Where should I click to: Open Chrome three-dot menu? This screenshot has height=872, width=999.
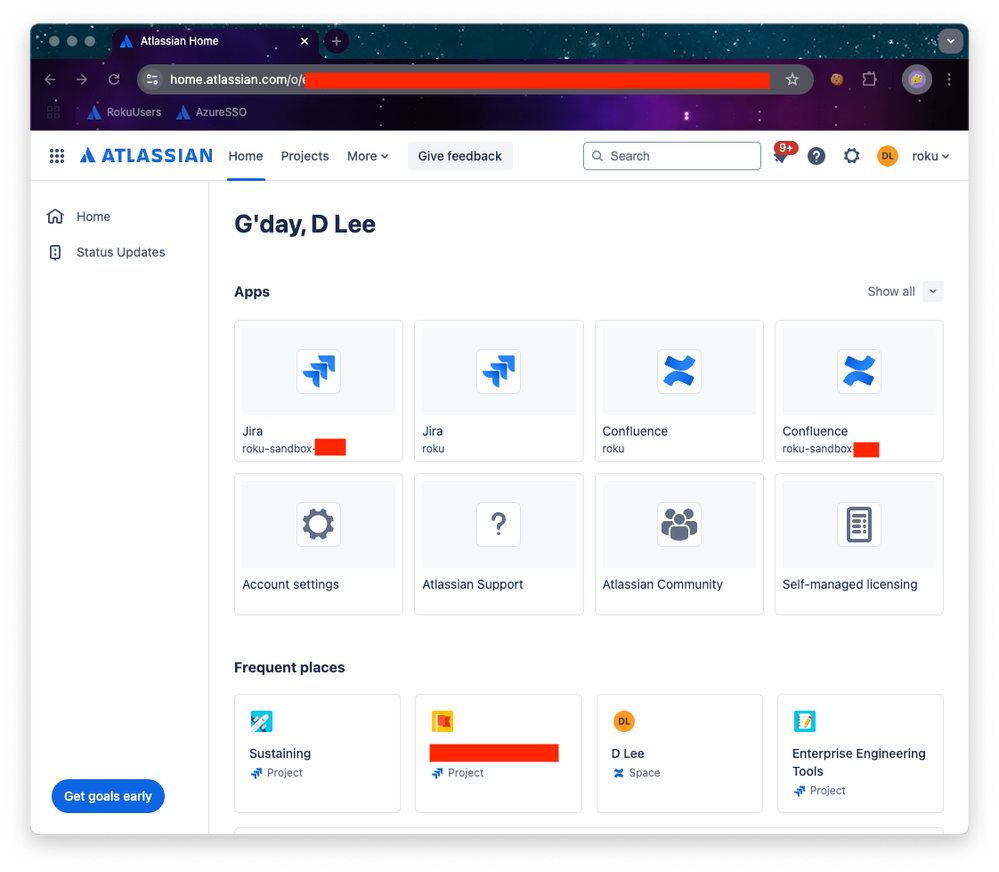point(949,79)
